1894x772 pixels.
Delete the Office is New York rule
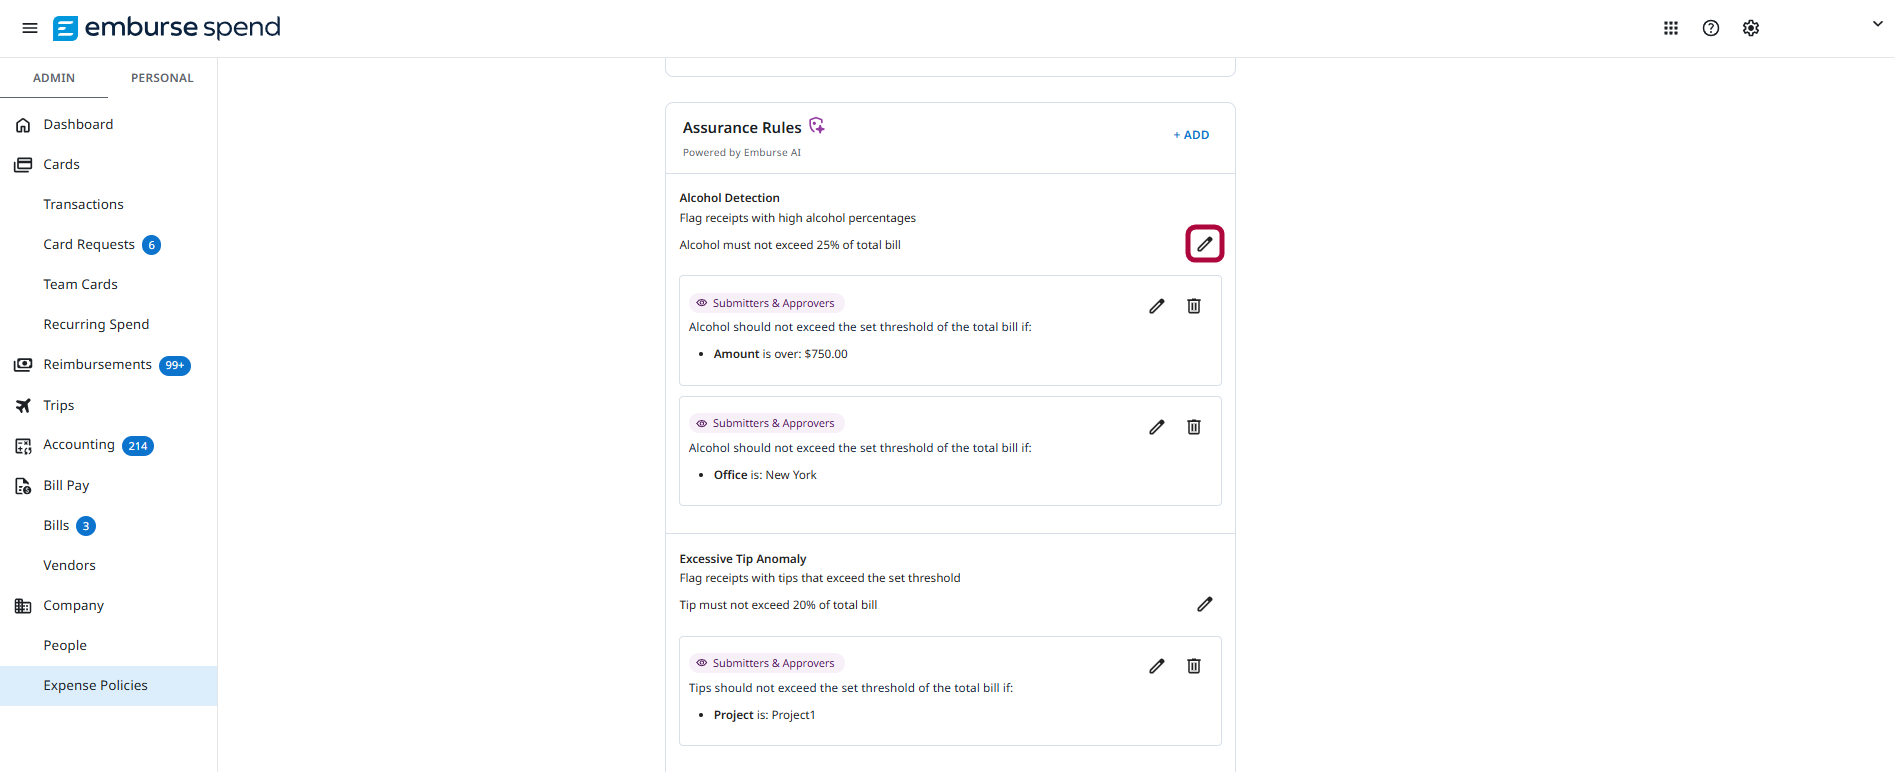[1194, 427]
